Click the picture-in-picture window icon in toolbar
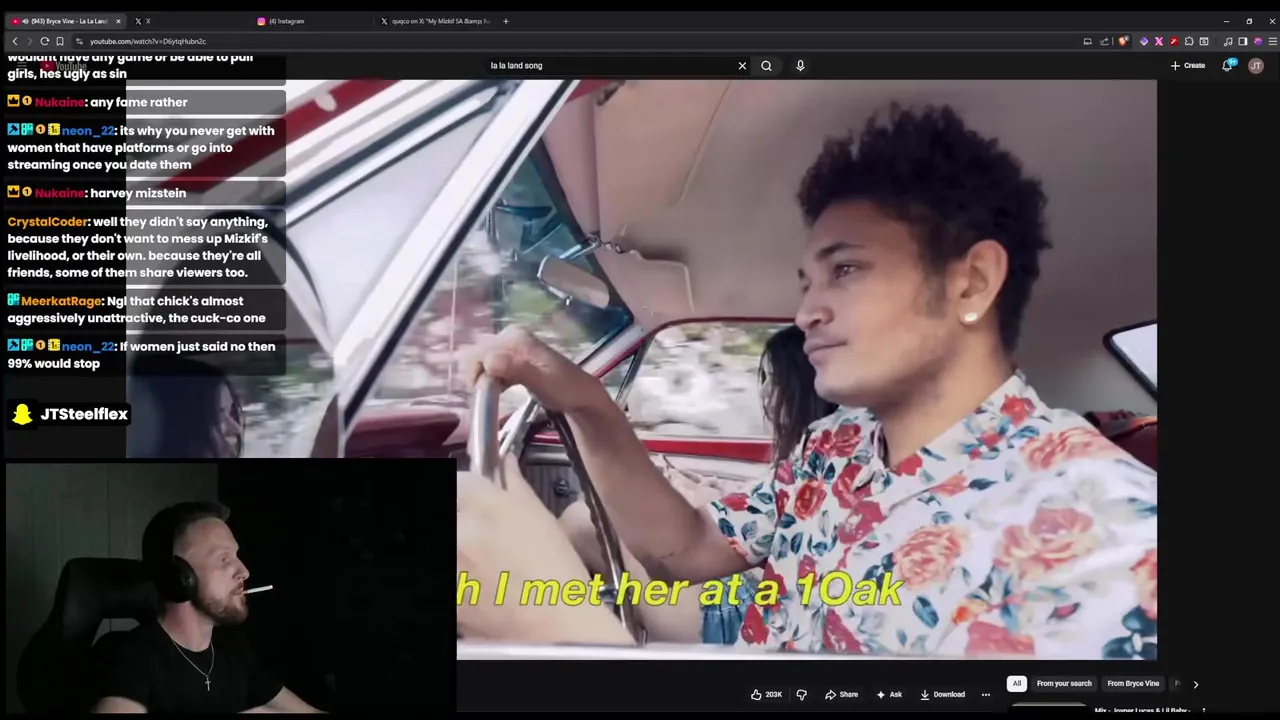The height and width of the screenshot is (720, 1280). click(x=1203, y=41)
